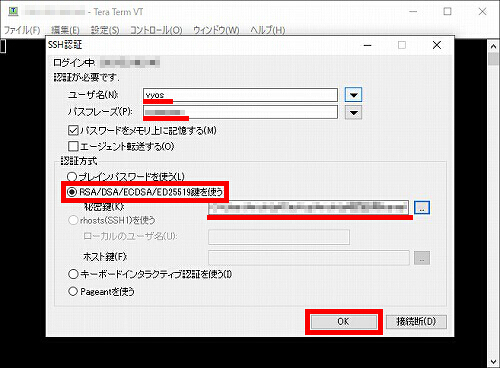Click the Tera Term application icon in title bar
500x368 pixels.
(x=13, y=11)
